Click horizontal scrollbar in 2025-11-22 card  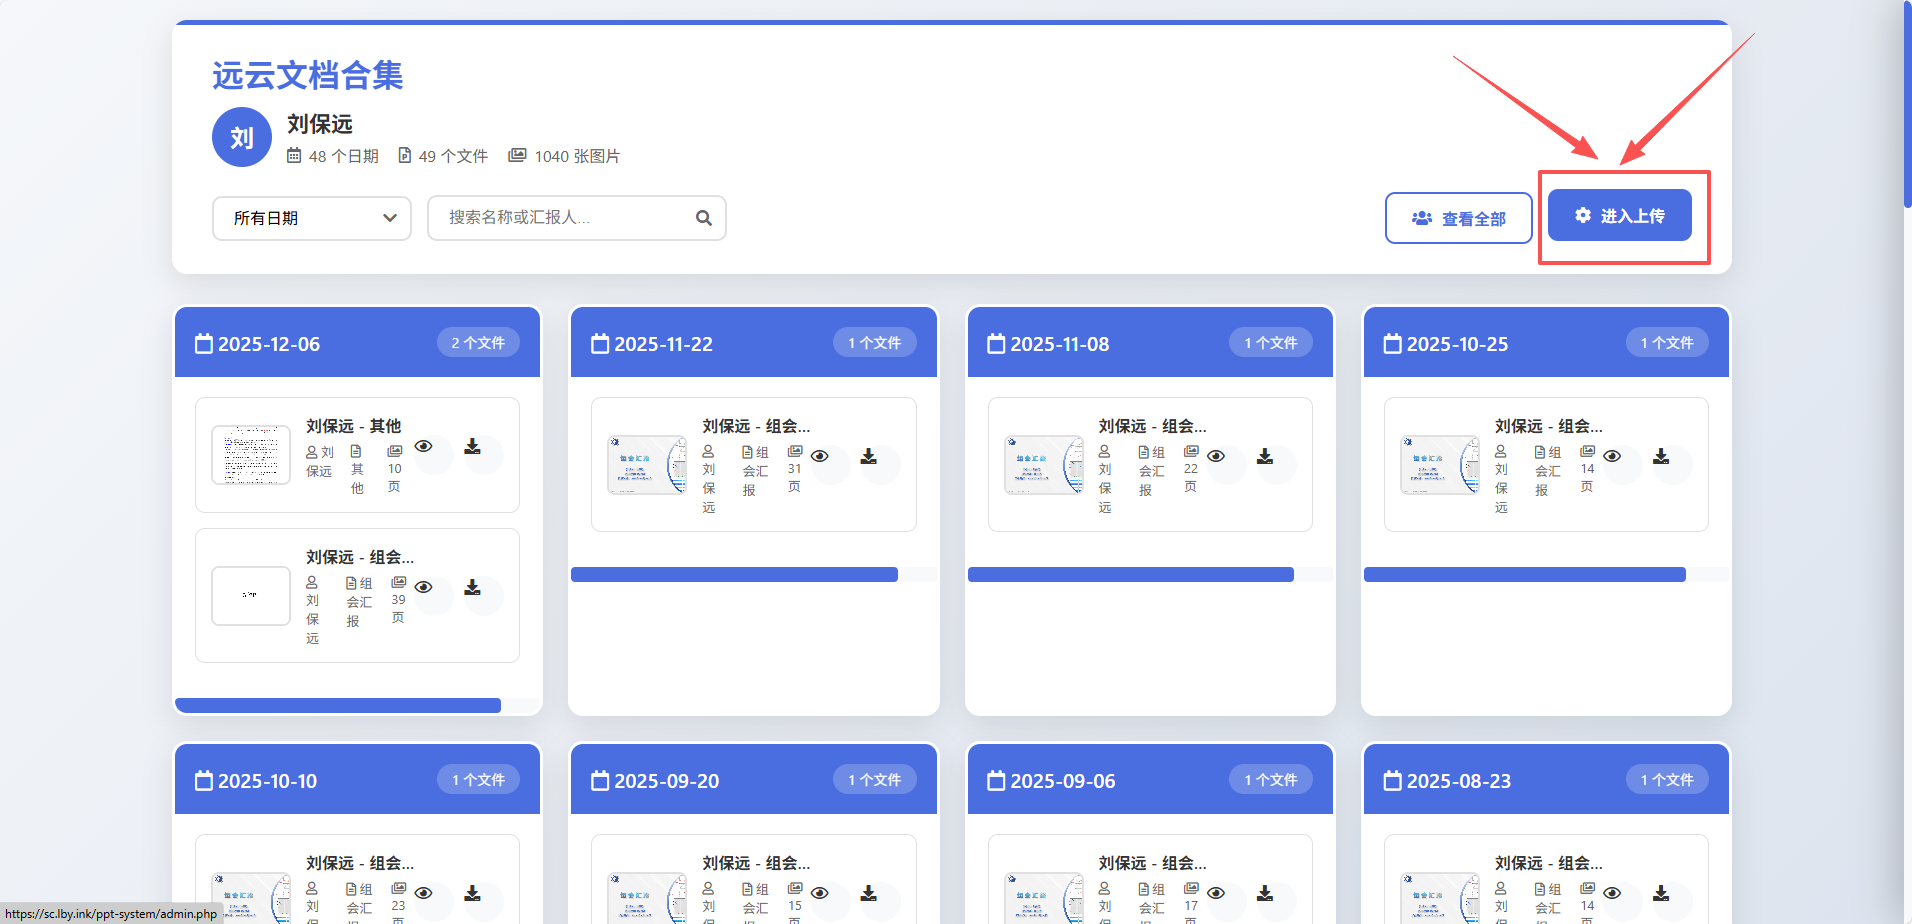pyautogui.click(x=734, y=574)
